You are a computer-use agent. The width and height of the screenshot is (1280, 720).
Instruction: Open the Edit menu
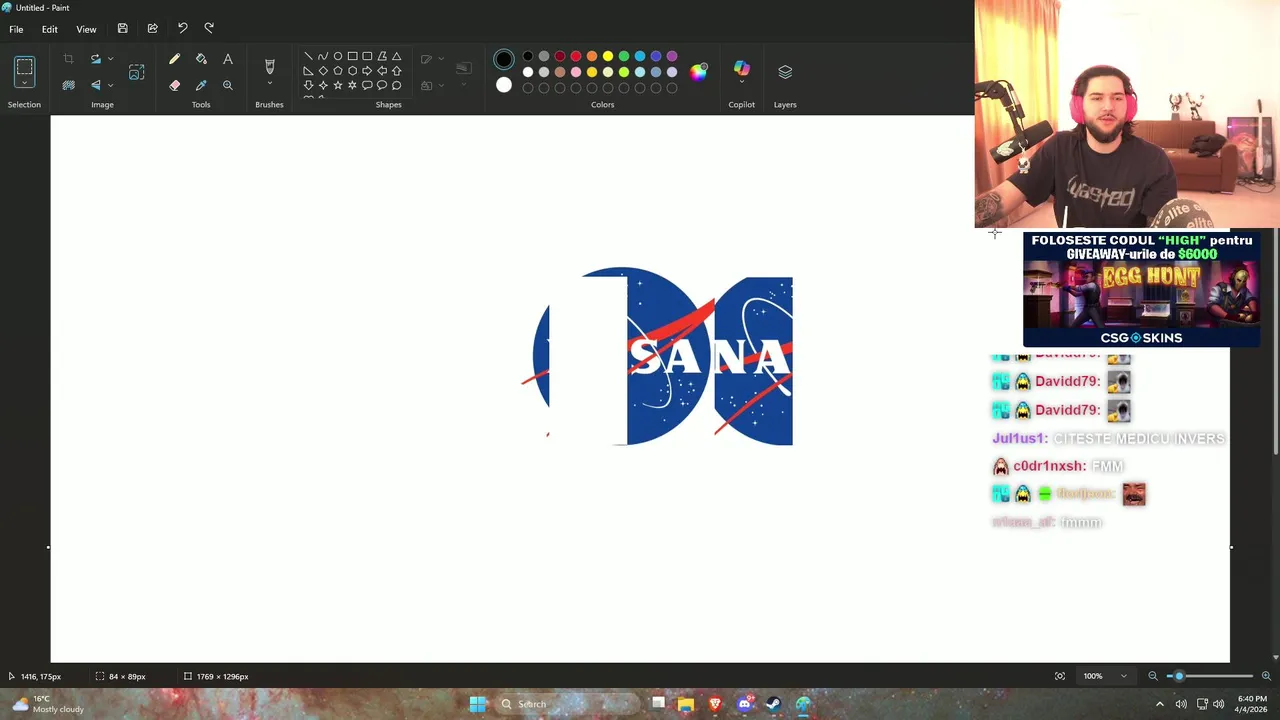[50, 29]
